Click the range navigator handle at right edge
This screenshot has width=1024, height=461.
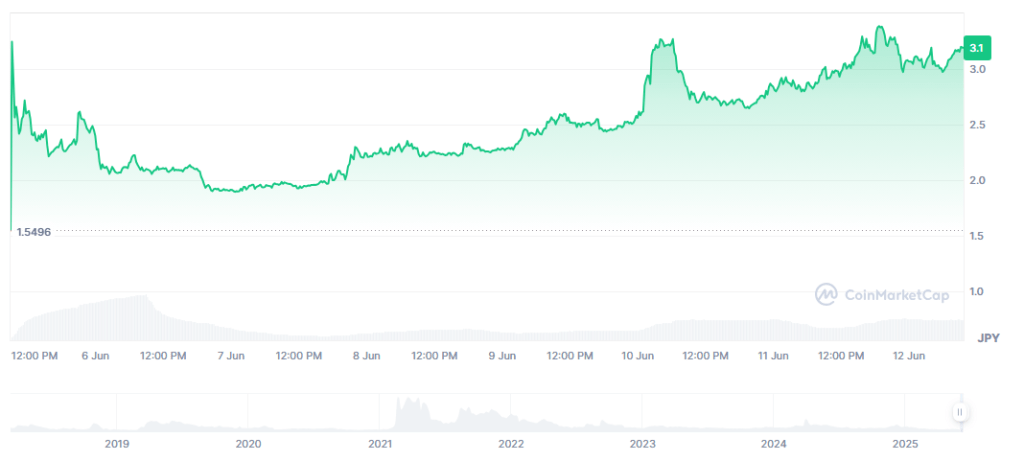(x=959, y=411)
